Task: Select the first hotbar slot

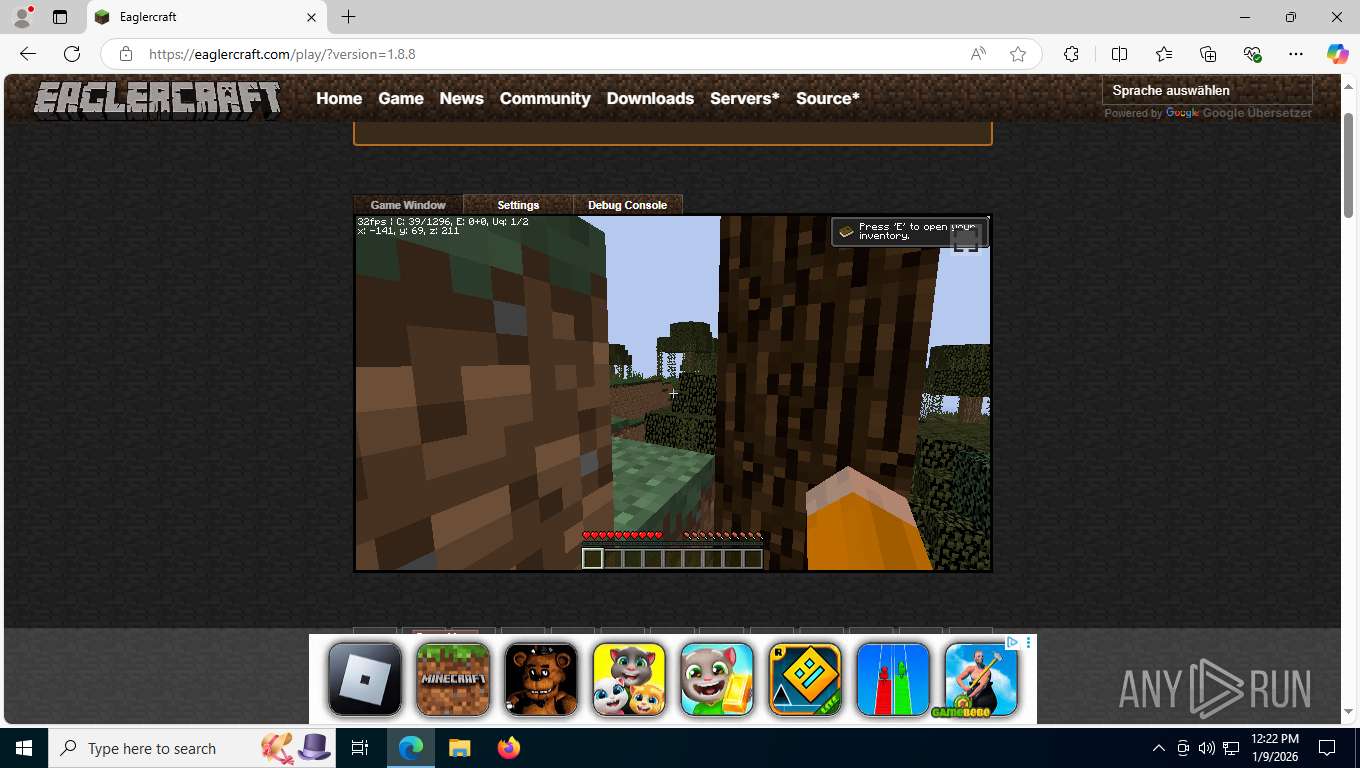Action: pos(593,559)
